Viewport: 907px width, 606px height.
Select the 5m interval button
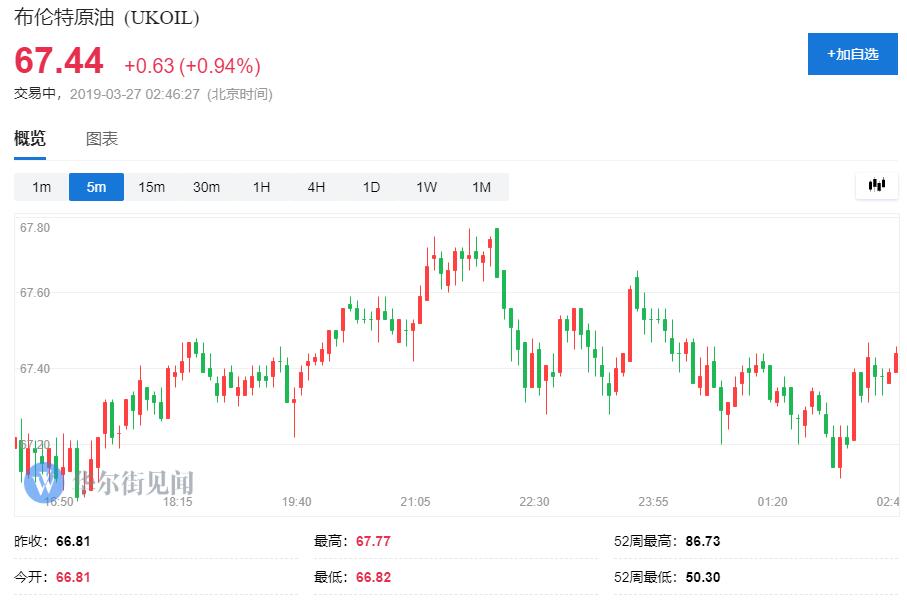coord(96,187)
